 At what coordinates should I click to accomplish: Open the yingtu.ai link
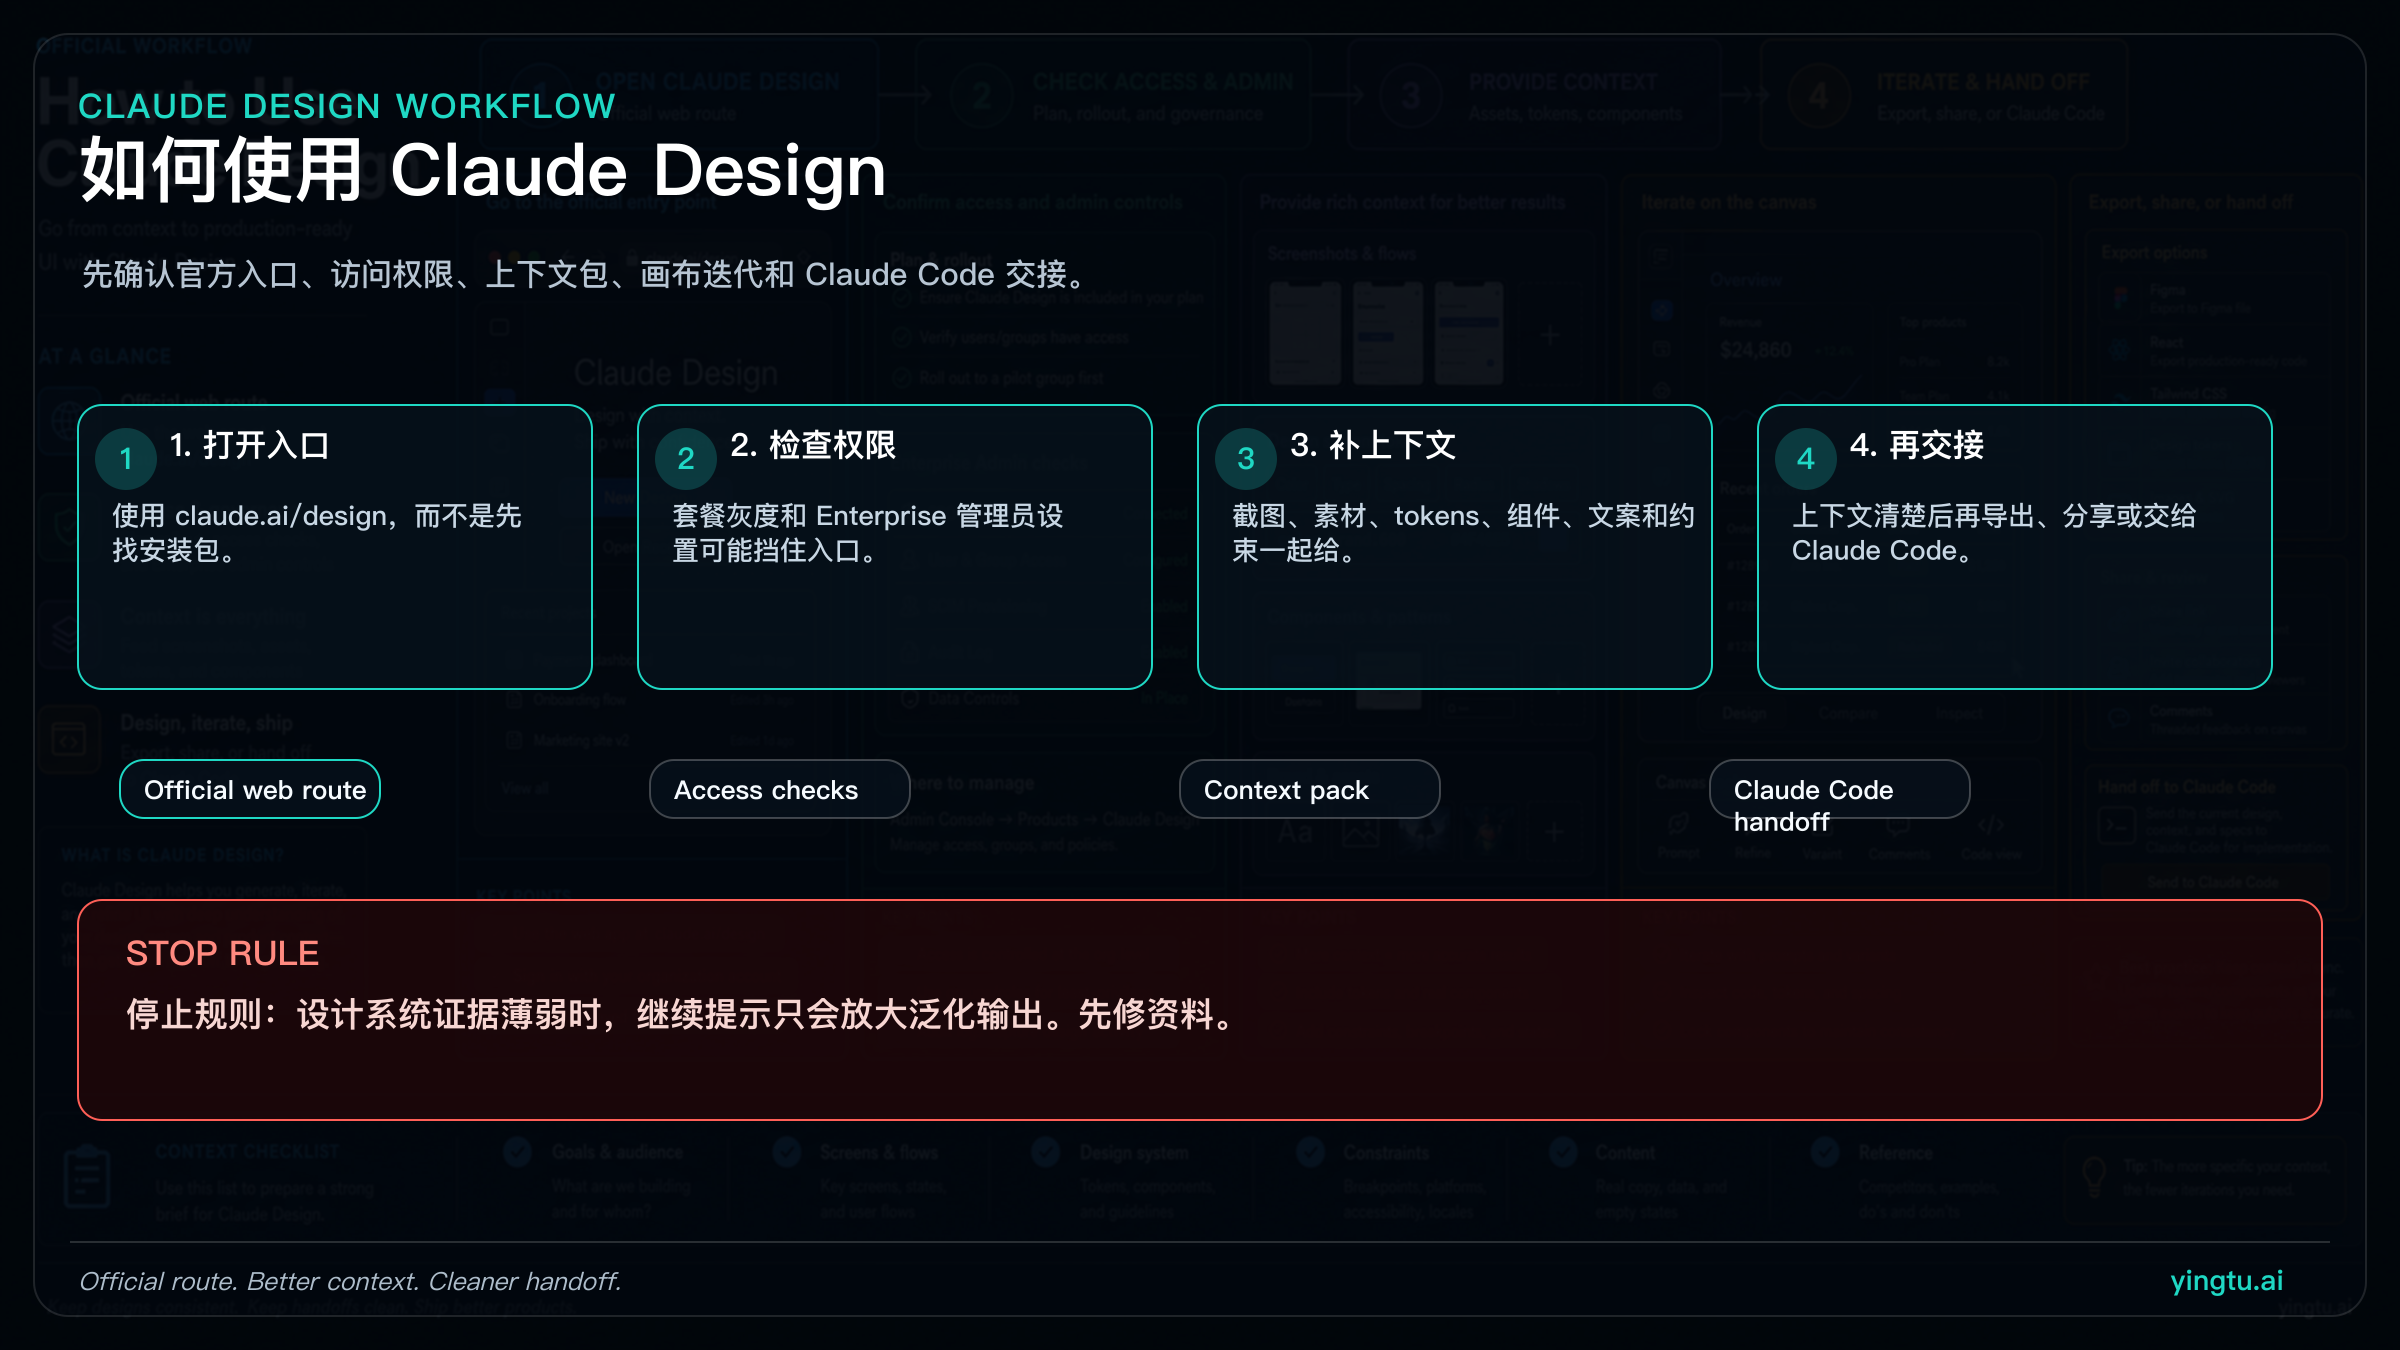[2227, 1281]
